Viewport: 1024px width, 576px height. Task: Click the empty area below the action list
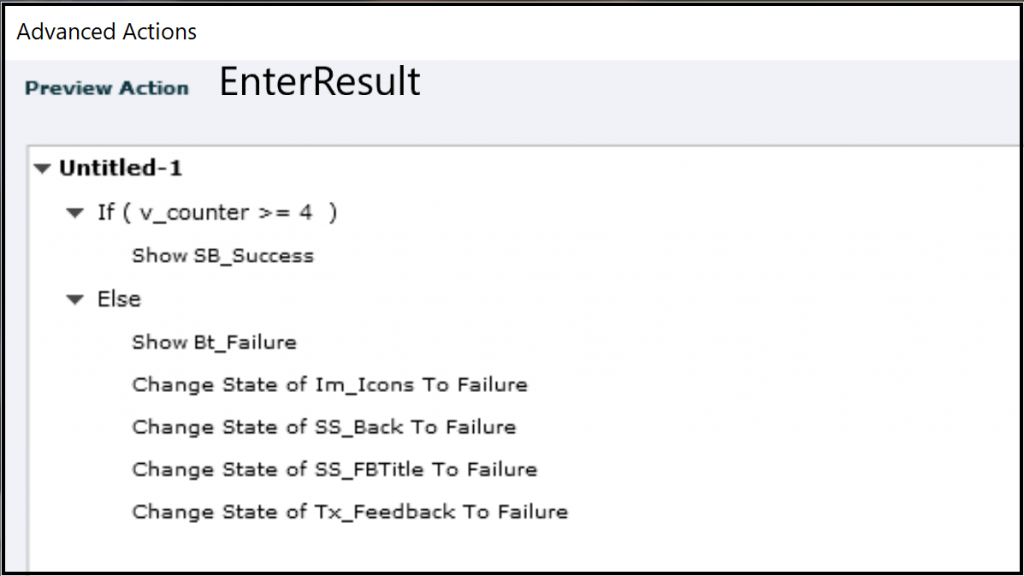click(x=500, y=550)
